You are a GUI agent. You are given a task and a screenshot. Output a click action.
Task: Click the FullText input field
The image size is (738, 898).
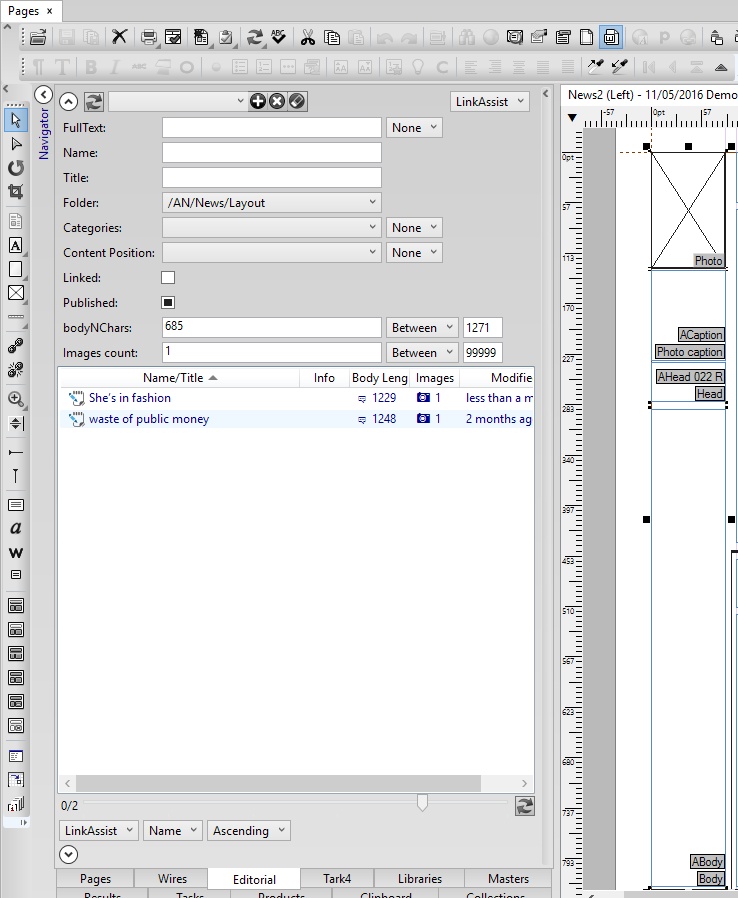pos(272,128)
